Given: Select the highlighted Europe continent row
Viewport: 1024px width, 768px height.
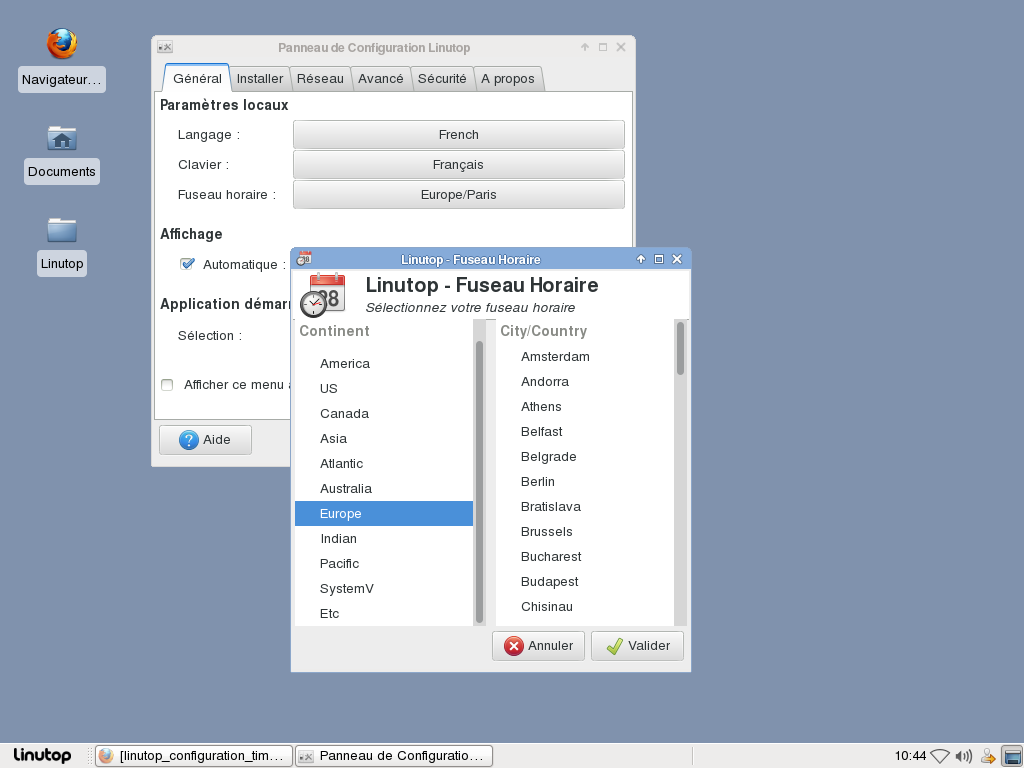Looking at the screenshot, I should coord(384,514).
